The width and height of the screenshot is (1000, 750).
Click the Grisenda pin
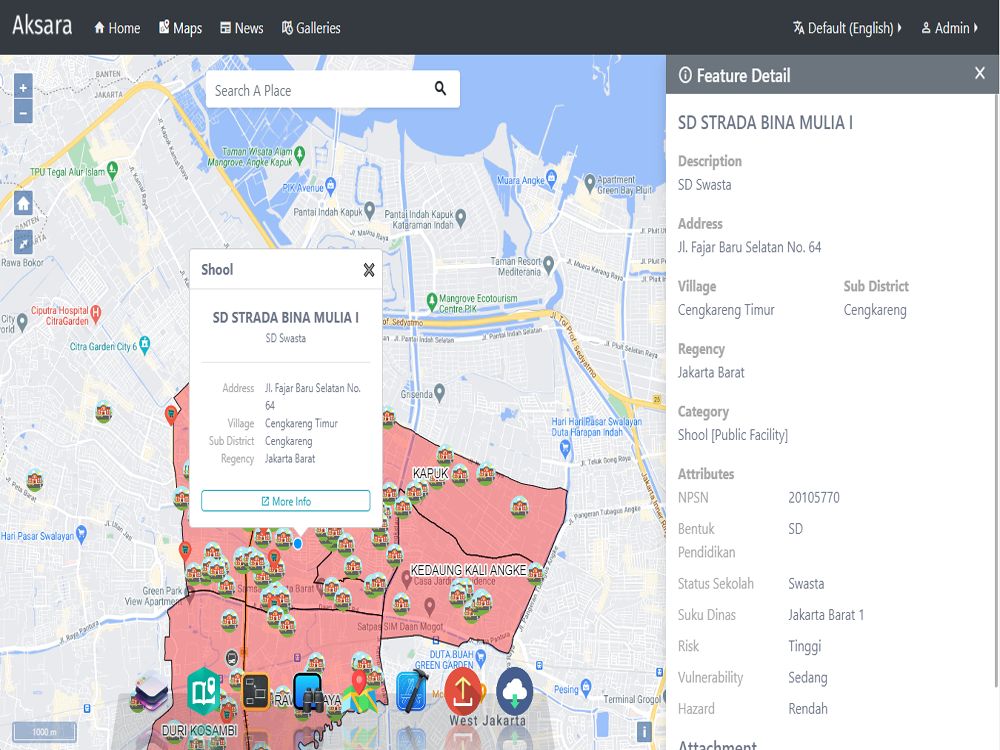[x=439, y=392]
